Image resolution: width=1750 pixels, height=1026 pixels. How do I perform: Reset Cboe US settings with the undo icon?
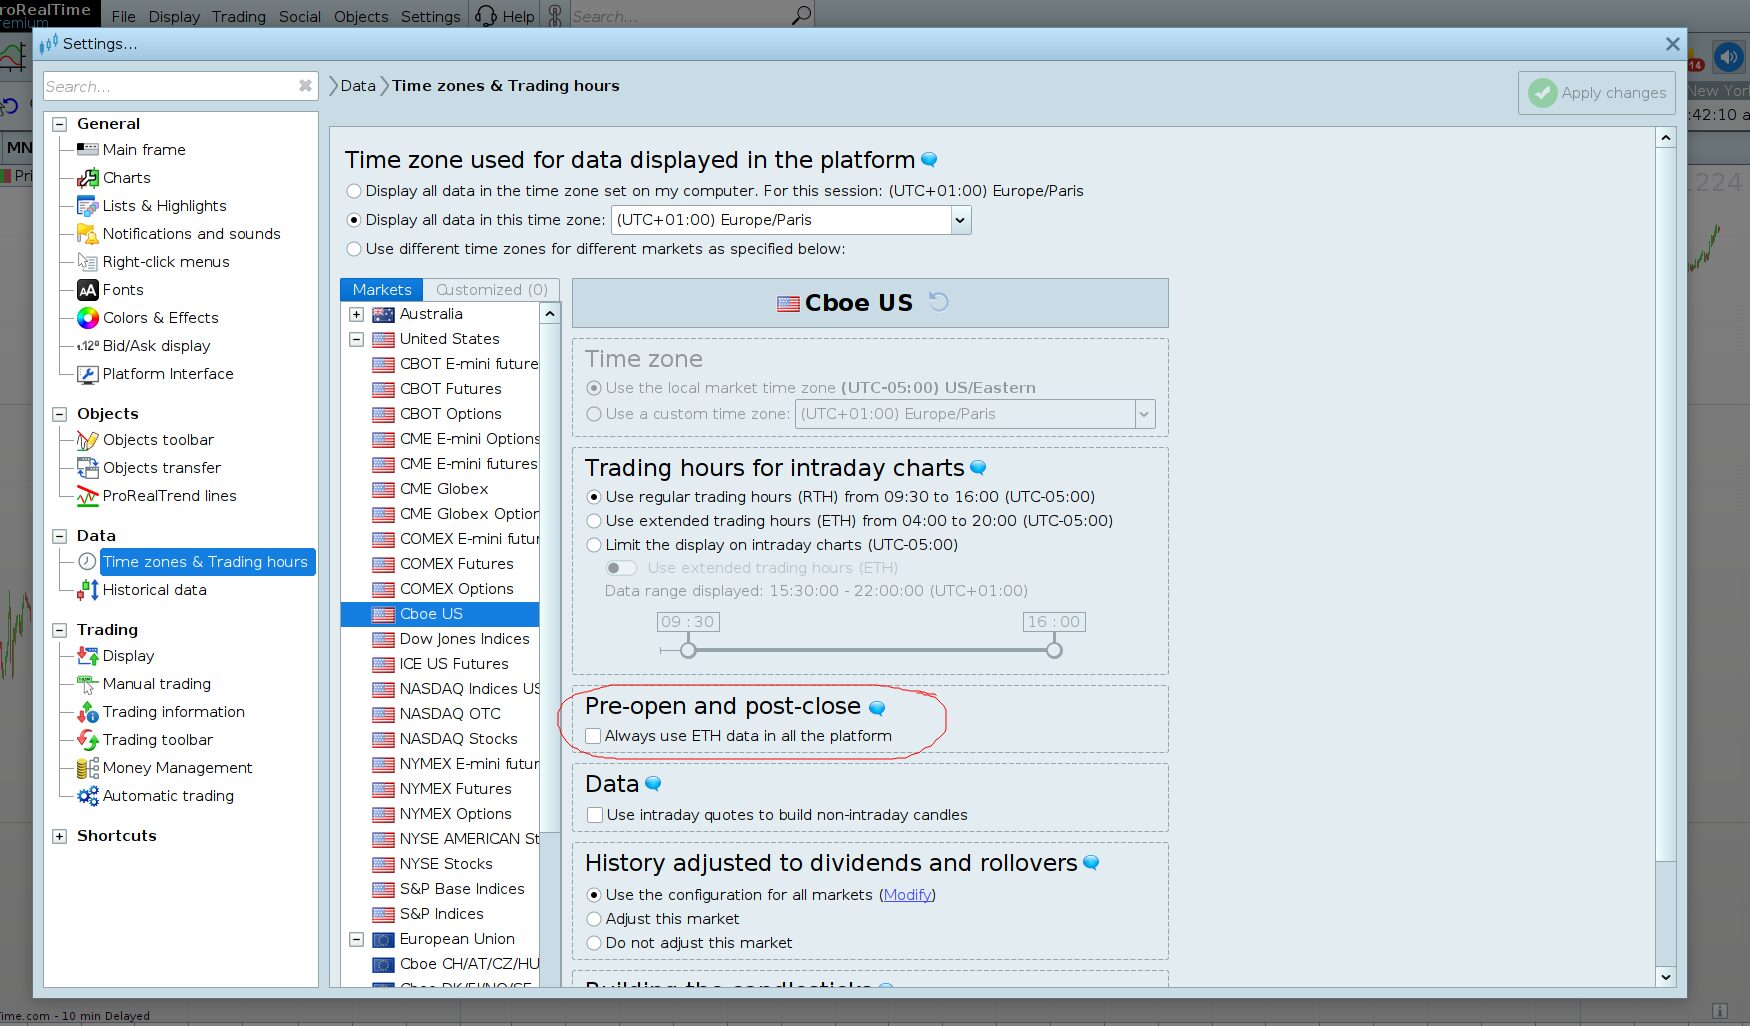point(938,302)
